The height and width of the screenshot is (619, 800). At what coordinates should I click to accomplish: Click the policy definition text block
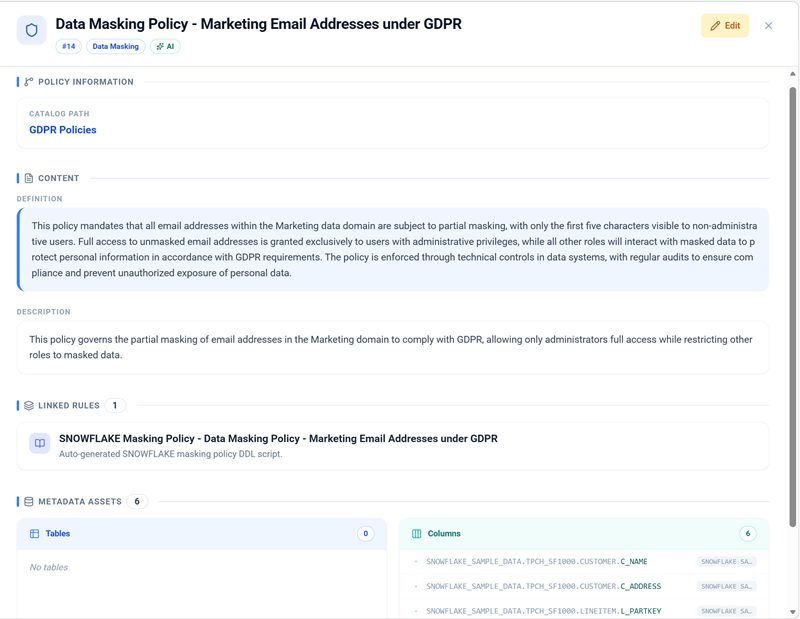[393, 250]
